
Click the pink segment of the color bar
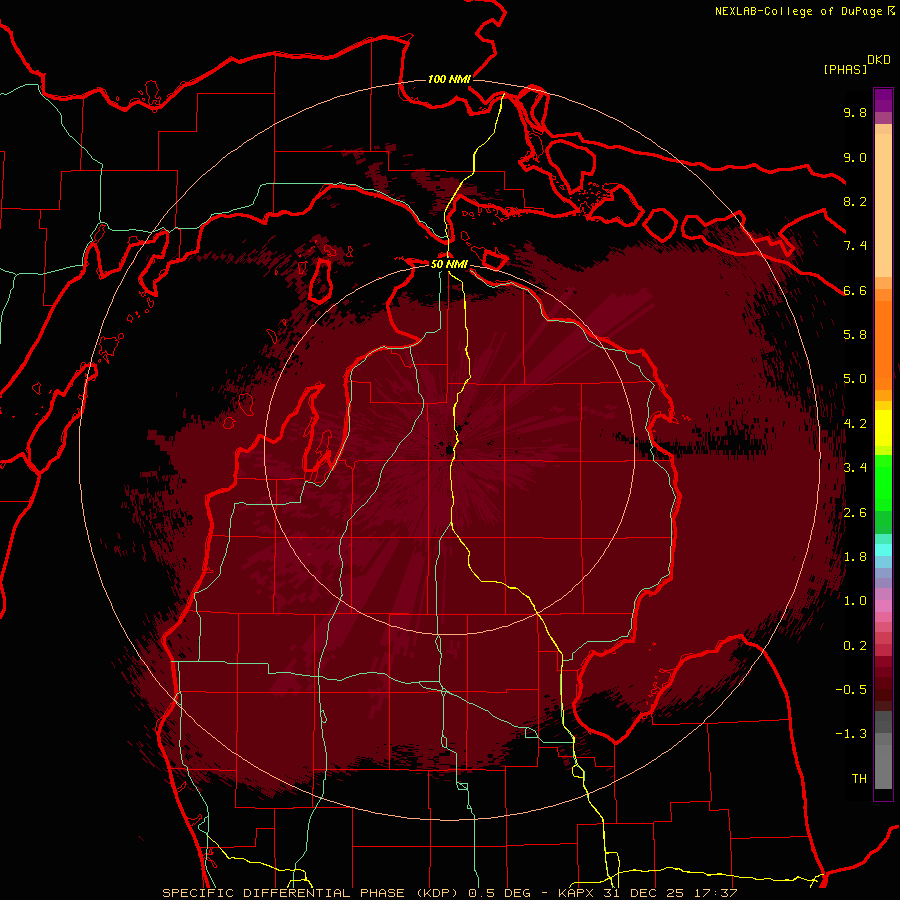[x=883, y=606]
